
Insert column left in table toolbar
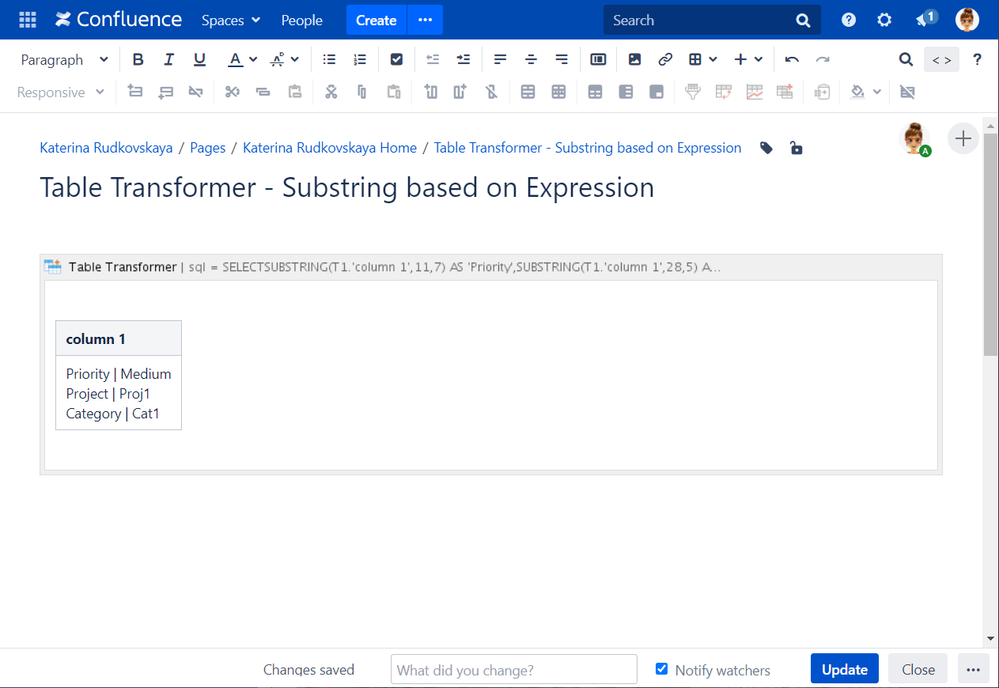point(431,92)
